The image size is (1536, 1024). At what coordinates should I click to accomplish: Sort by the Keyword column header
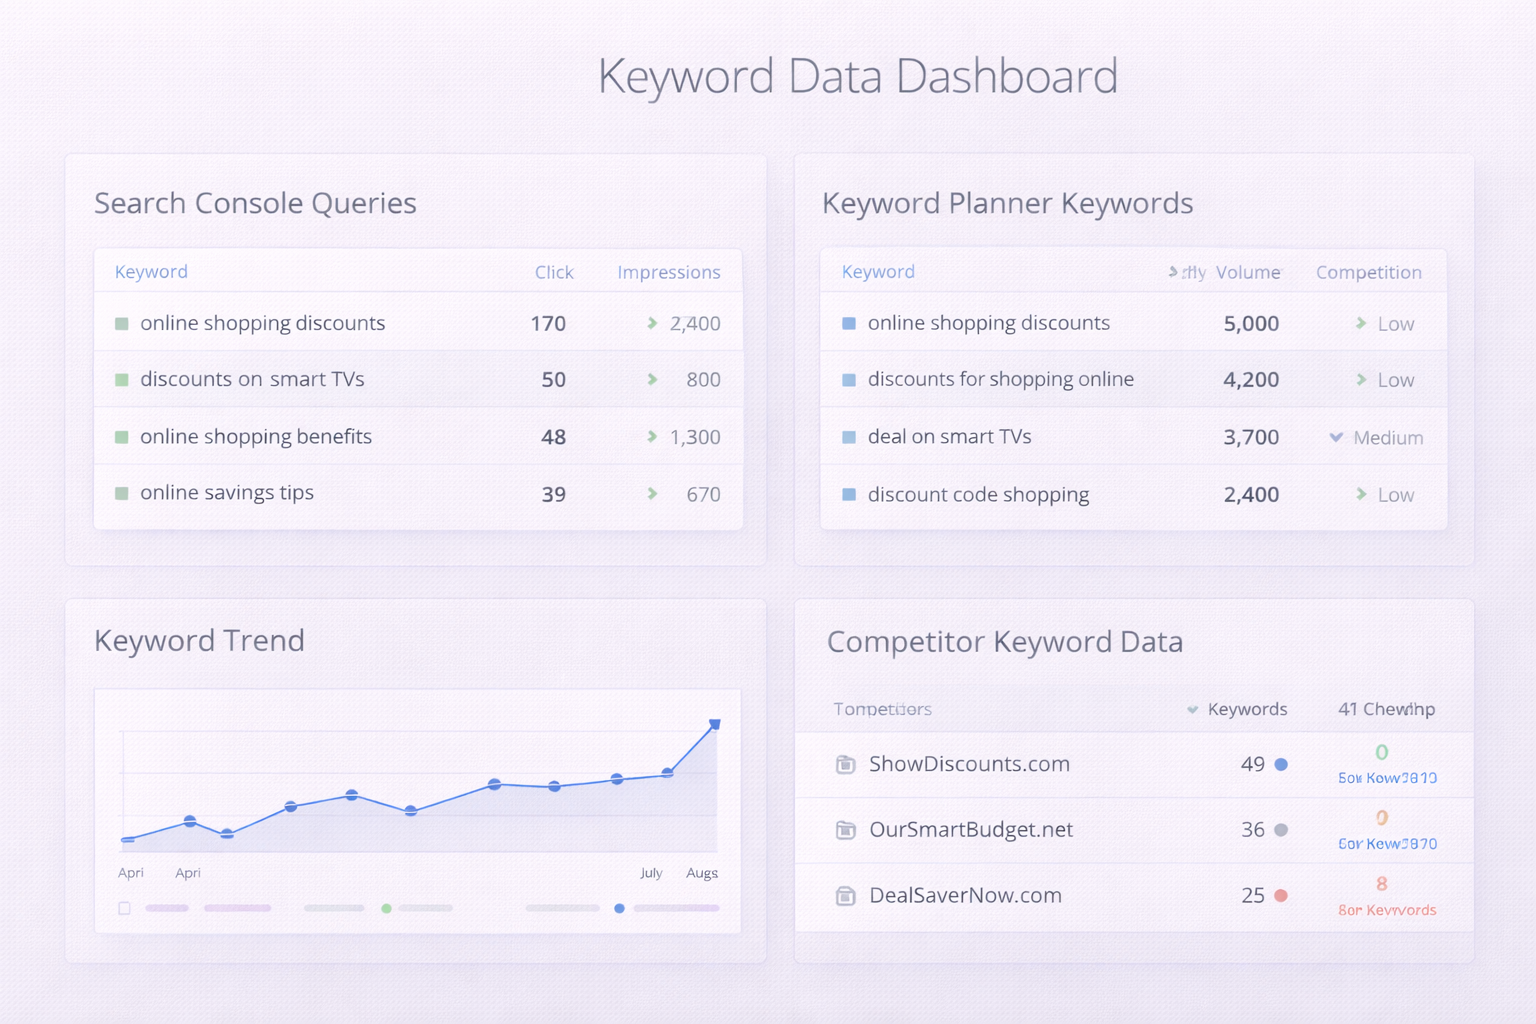click(x=150, y=271)
